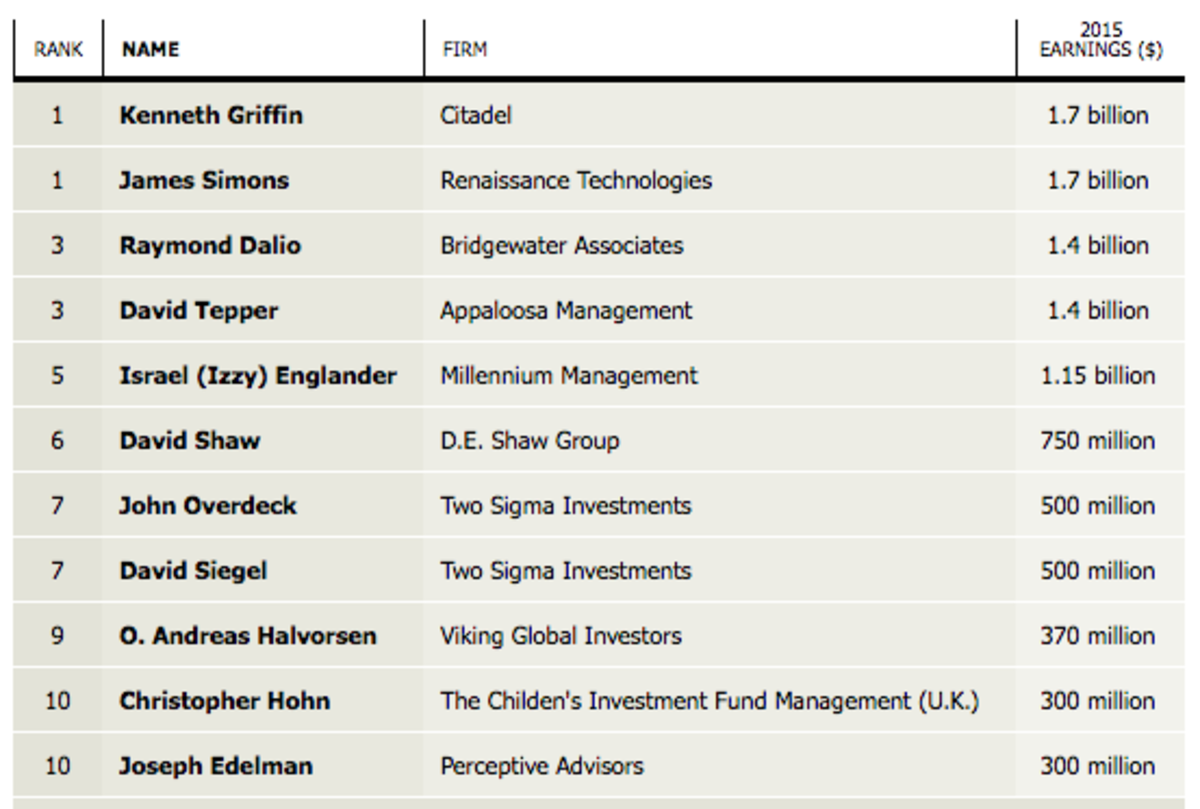Screen dimensions: 1200x809
Task: Click the 750 million earnings cell
Action: [1097, 441]
